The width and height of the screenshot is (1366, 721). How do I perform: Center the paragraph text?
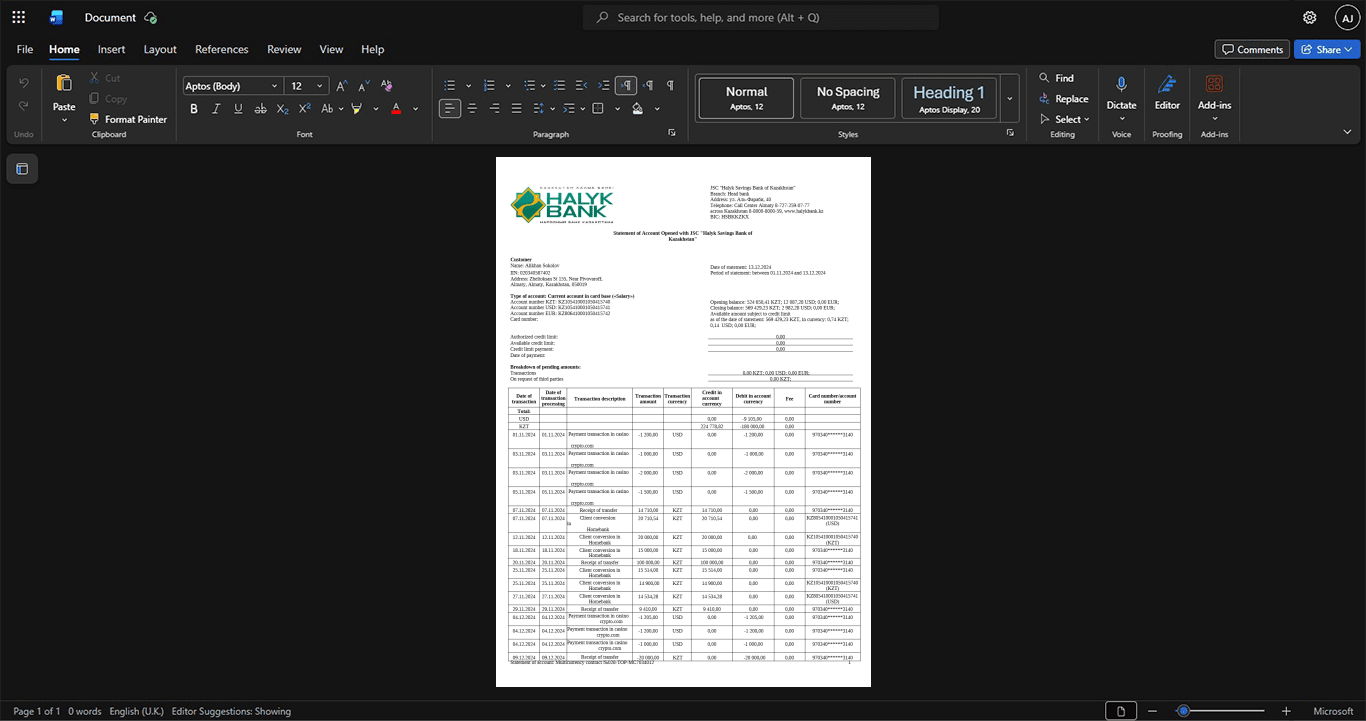click(472, 108)
